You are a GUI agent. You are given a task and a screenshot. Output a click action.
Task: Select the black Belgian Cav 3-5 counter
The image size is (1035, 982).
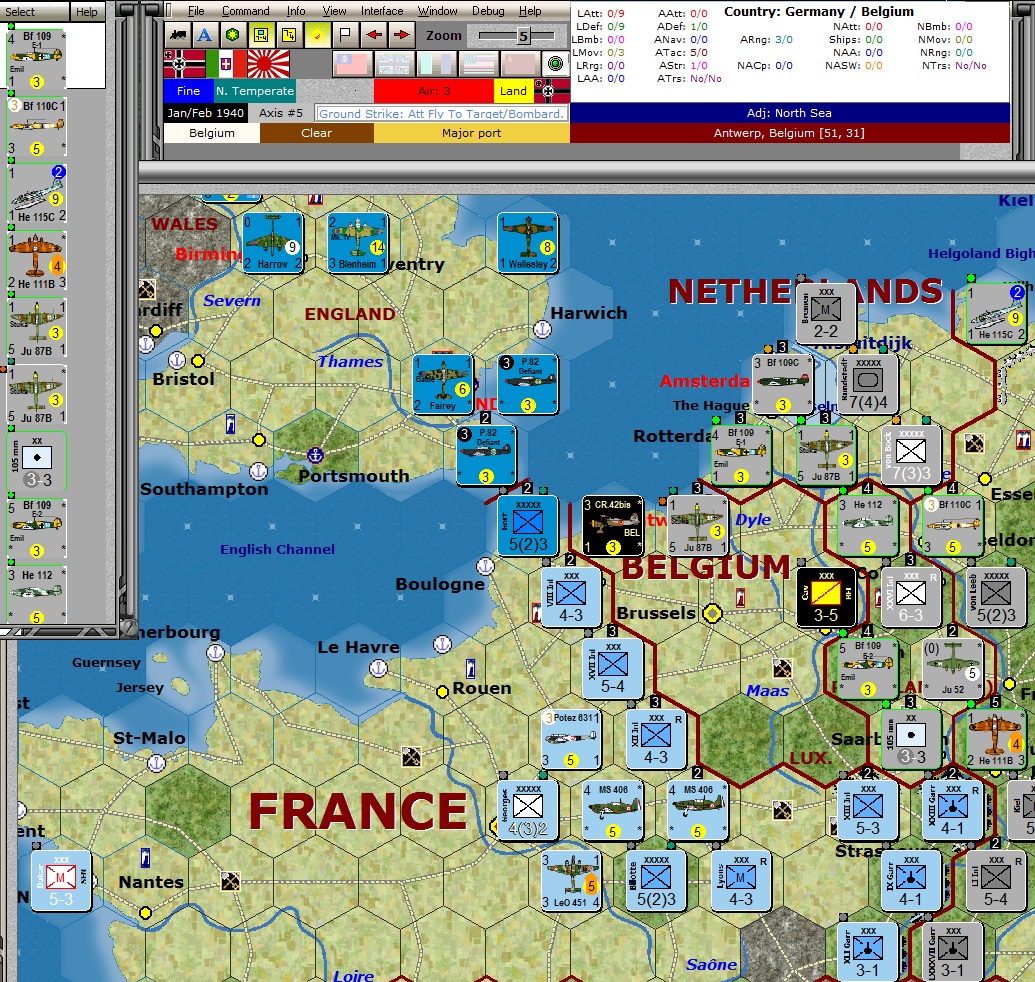point(826,597)
